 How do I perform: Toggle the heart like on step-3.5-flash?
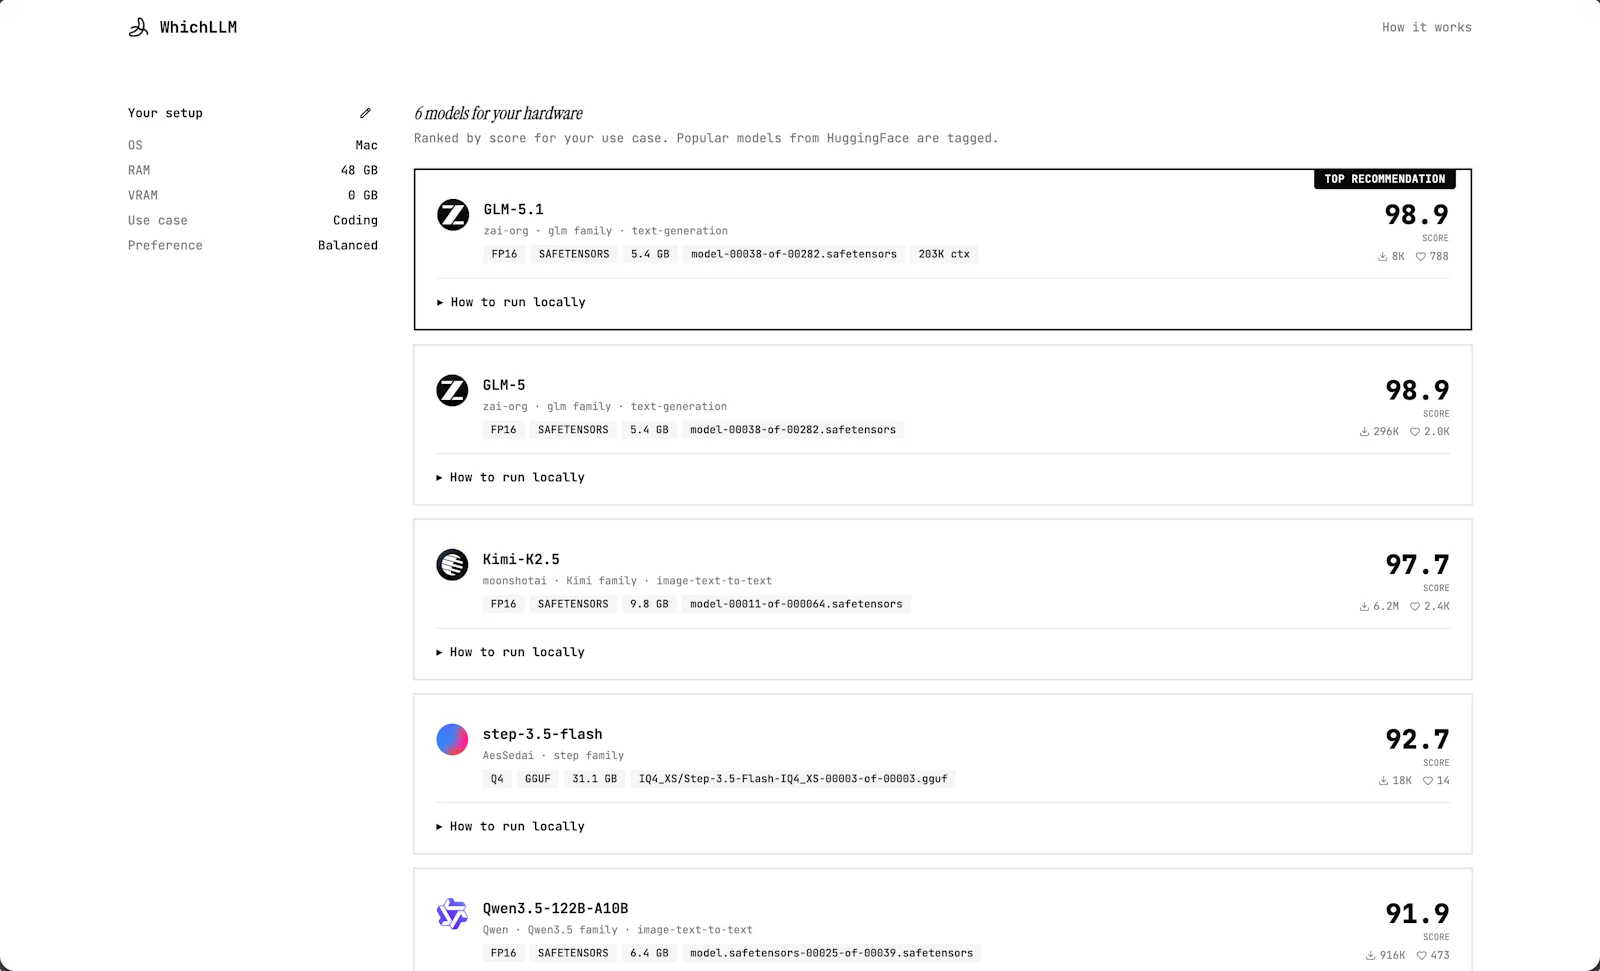tap(1426, 781)
